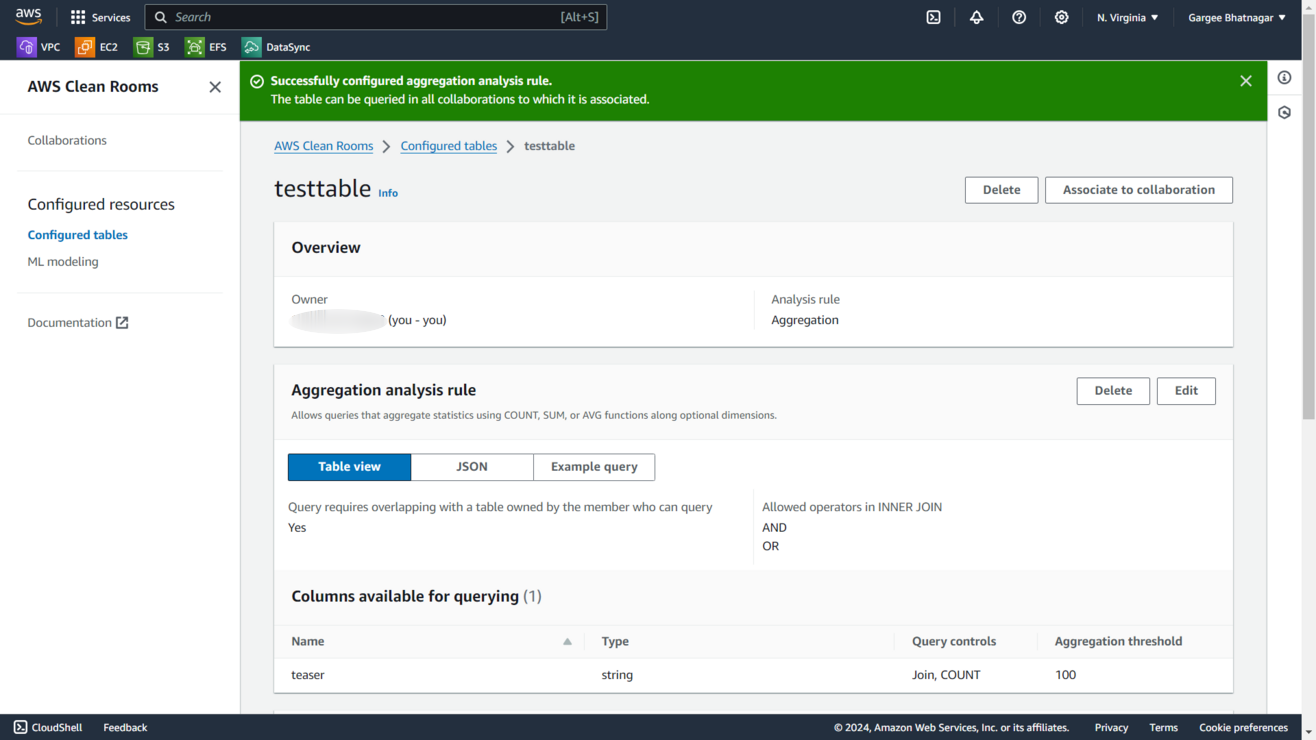Open the S3 shortcut
Image resolution: width=1316 pixels, height=740 pixels.
[152, 47]
